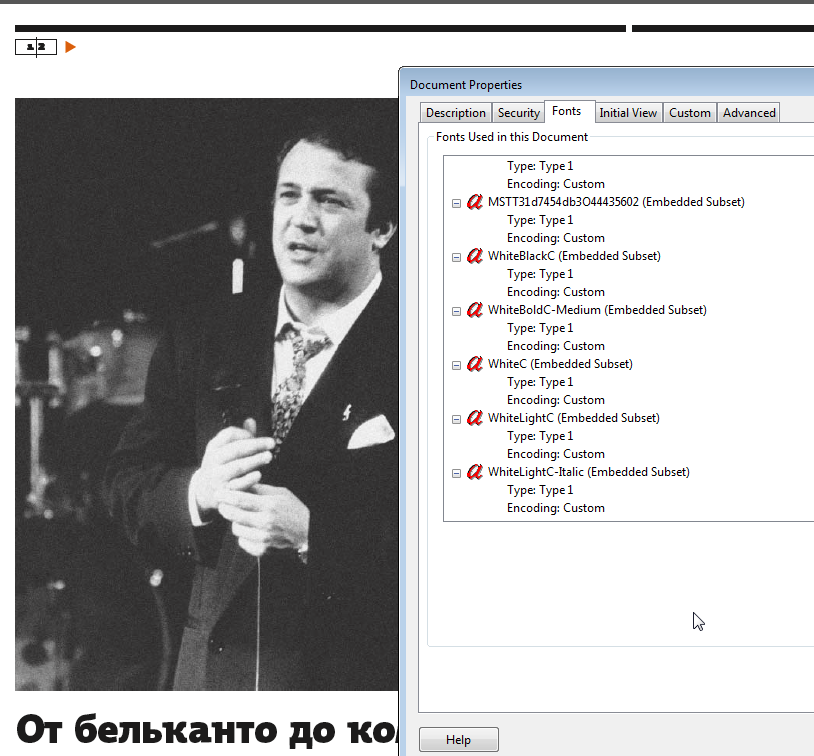
Task: Collapse the WhiteLightC font details
Action: pos(456,419)
